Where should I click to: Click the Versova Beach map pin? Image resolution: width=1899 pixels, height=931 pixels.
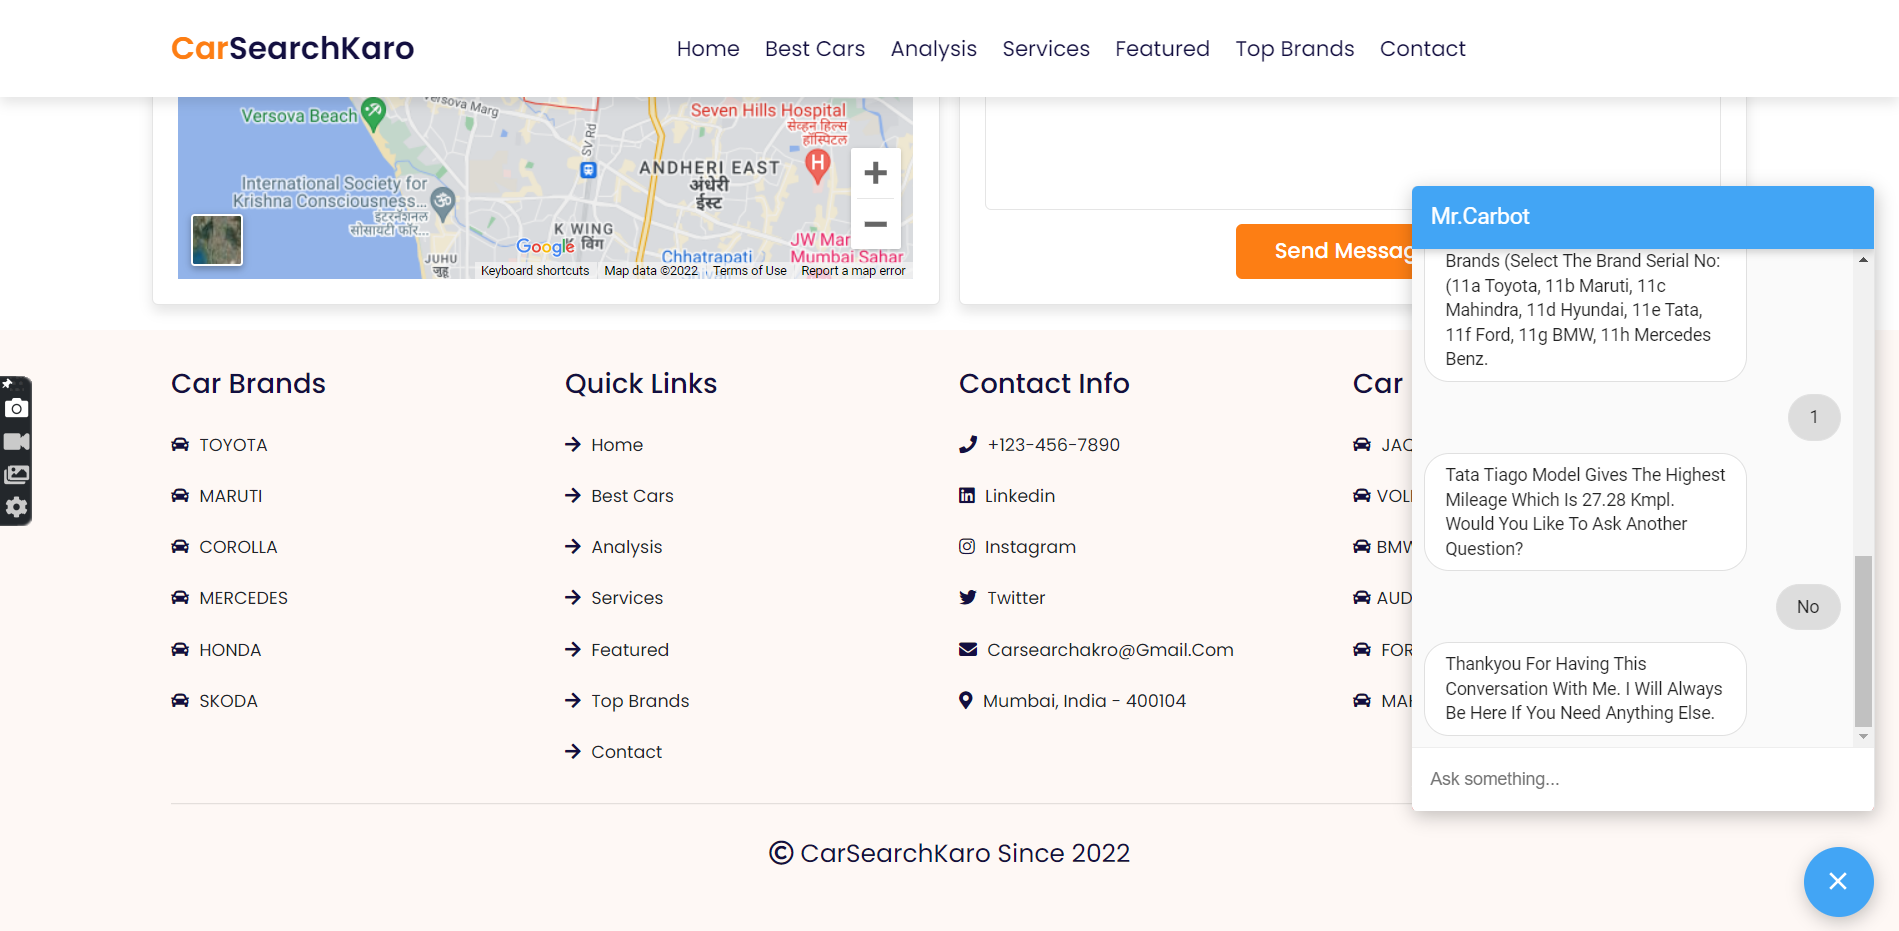[x=373, y=114]
